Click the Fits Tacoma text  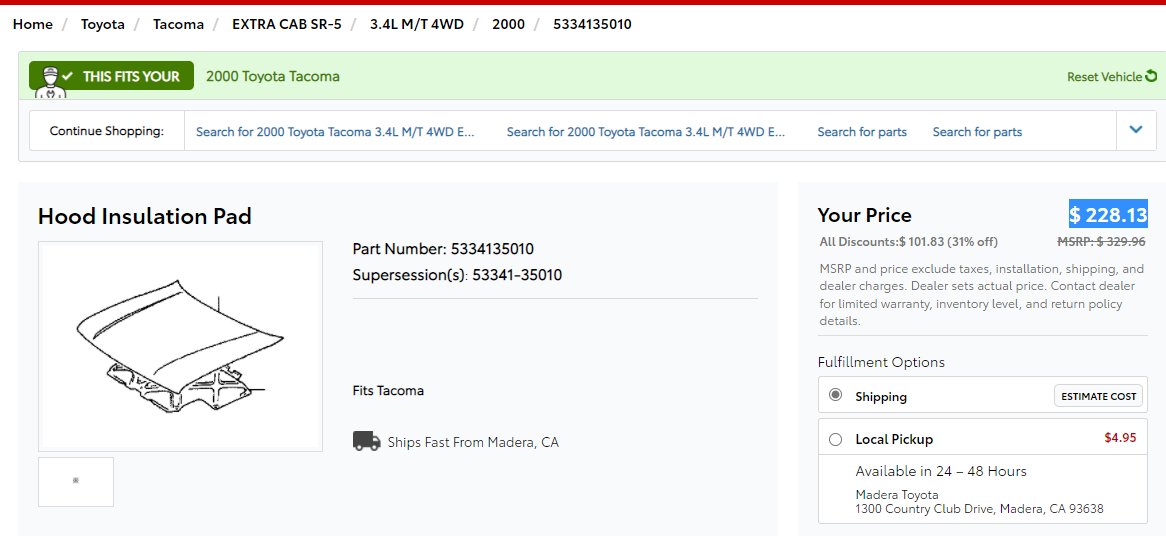pos(388,390)
